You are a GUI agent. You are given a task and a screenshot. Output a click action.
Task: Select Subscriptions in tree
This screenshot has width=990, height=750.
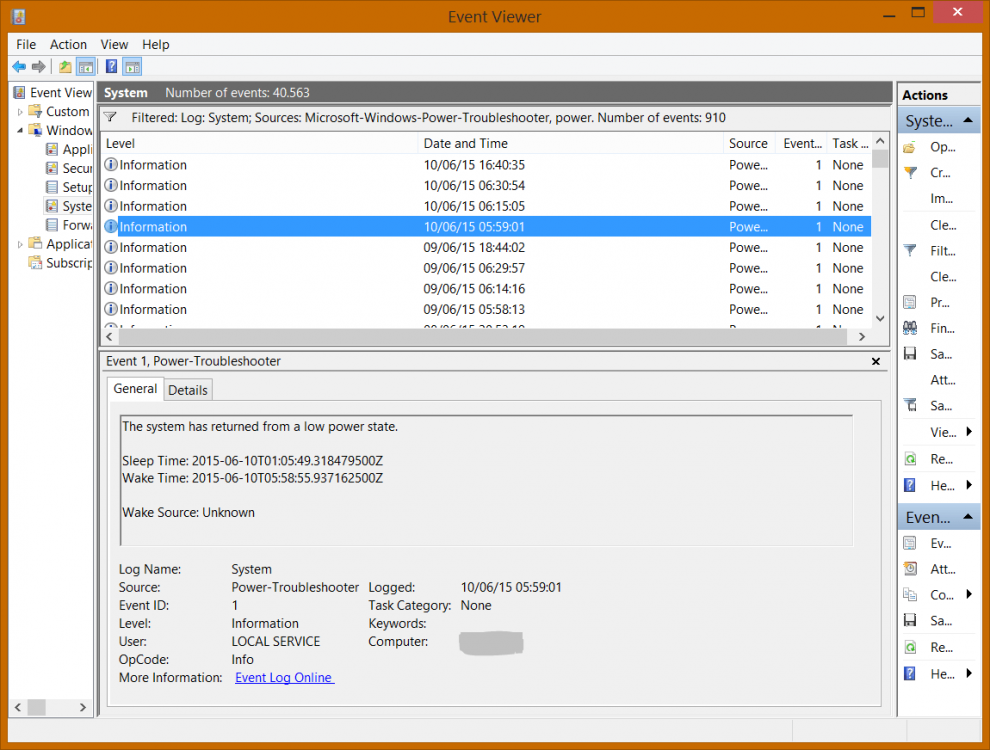pyautogui.click(x=61, y=263)
